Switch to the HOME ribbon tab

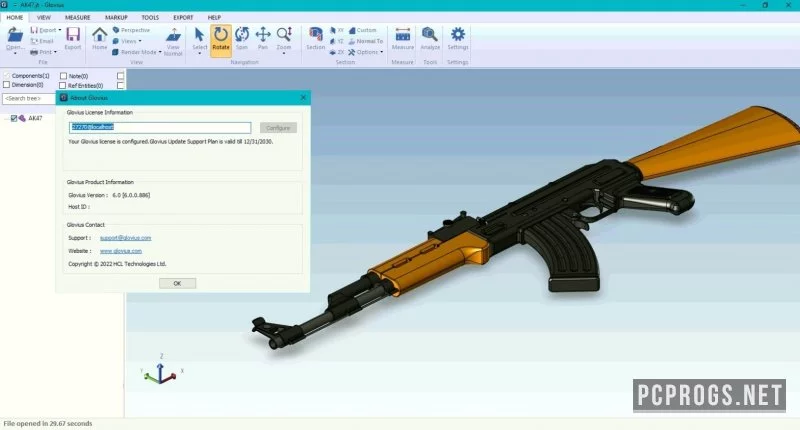14,17
